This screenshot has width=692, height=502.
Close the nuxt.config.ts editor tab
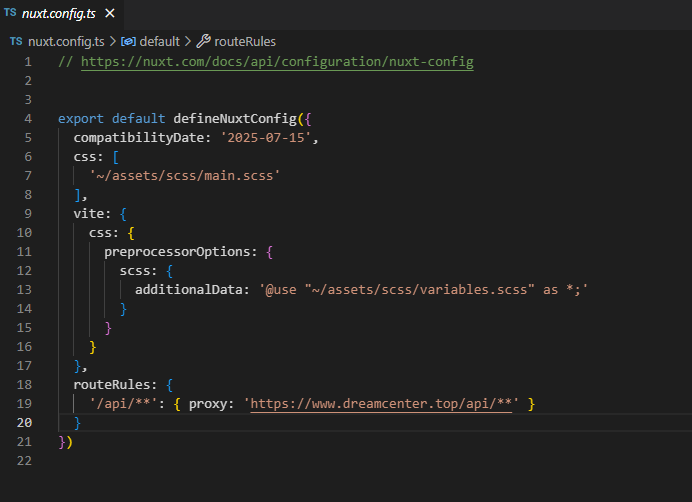pyautogui.click(x=109, y=14)
